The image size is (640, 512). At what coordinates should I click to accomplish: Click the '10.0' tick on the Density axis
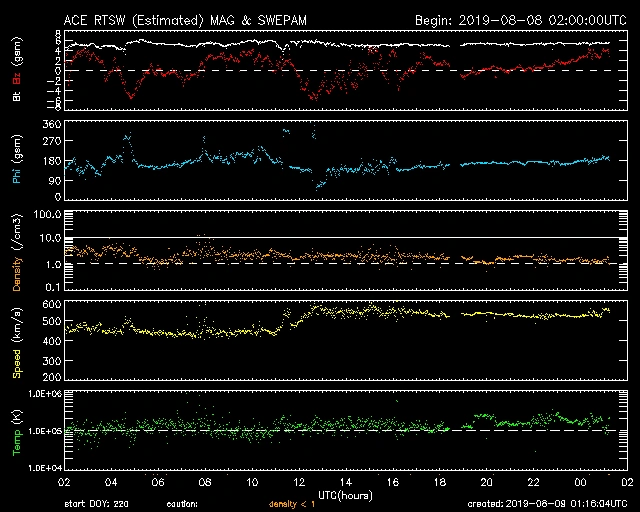tap(50, 238)
